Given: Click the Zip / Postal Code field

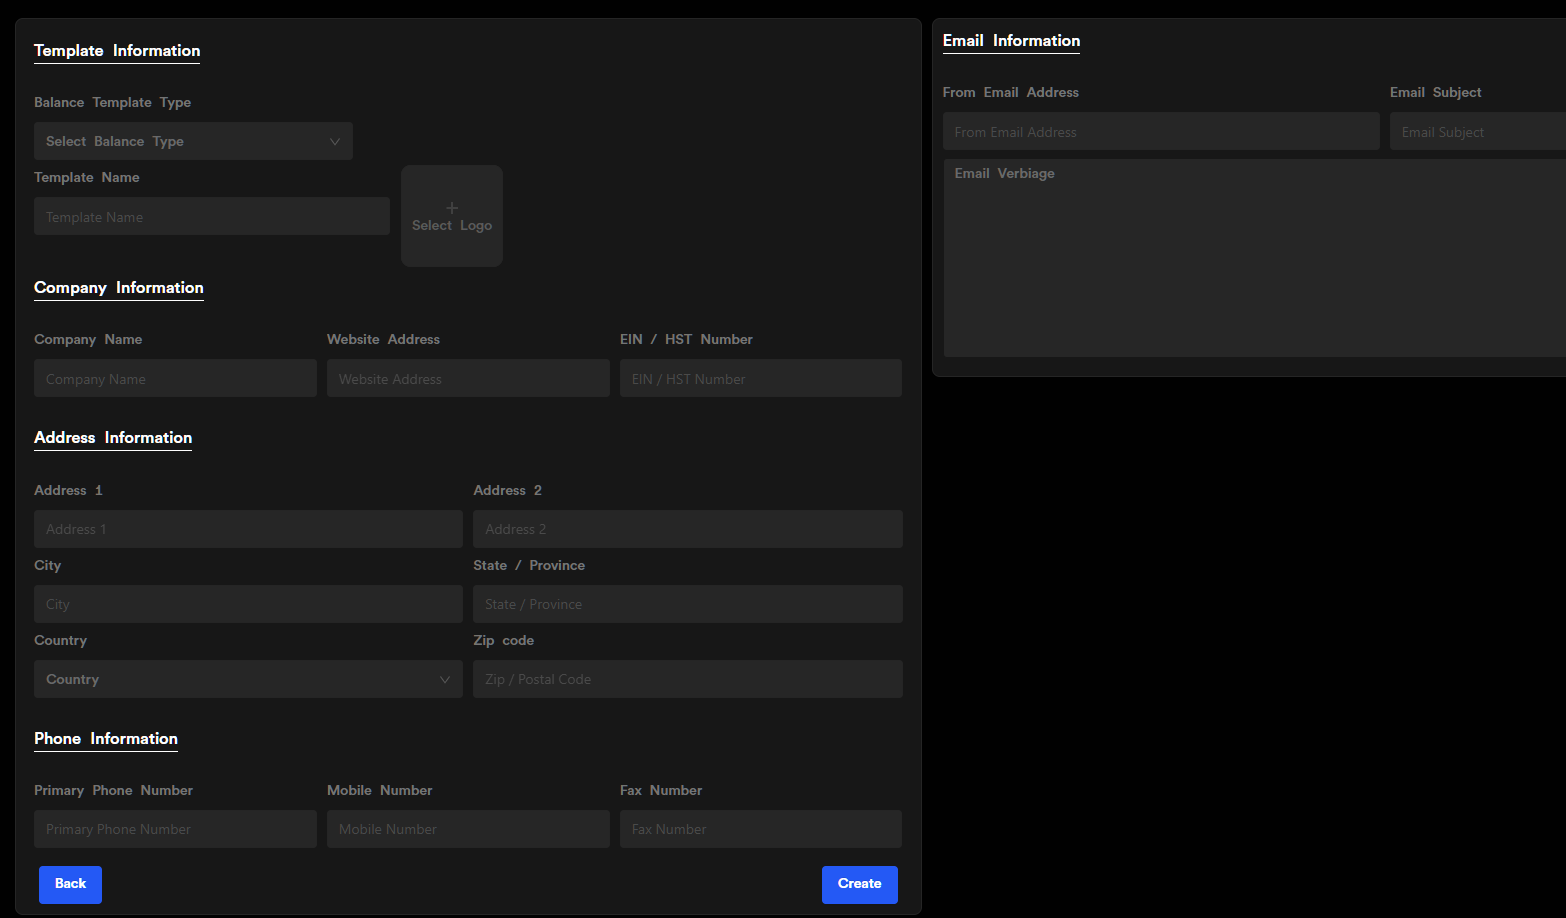Looking at the screenshot, I should pos(688,679).
